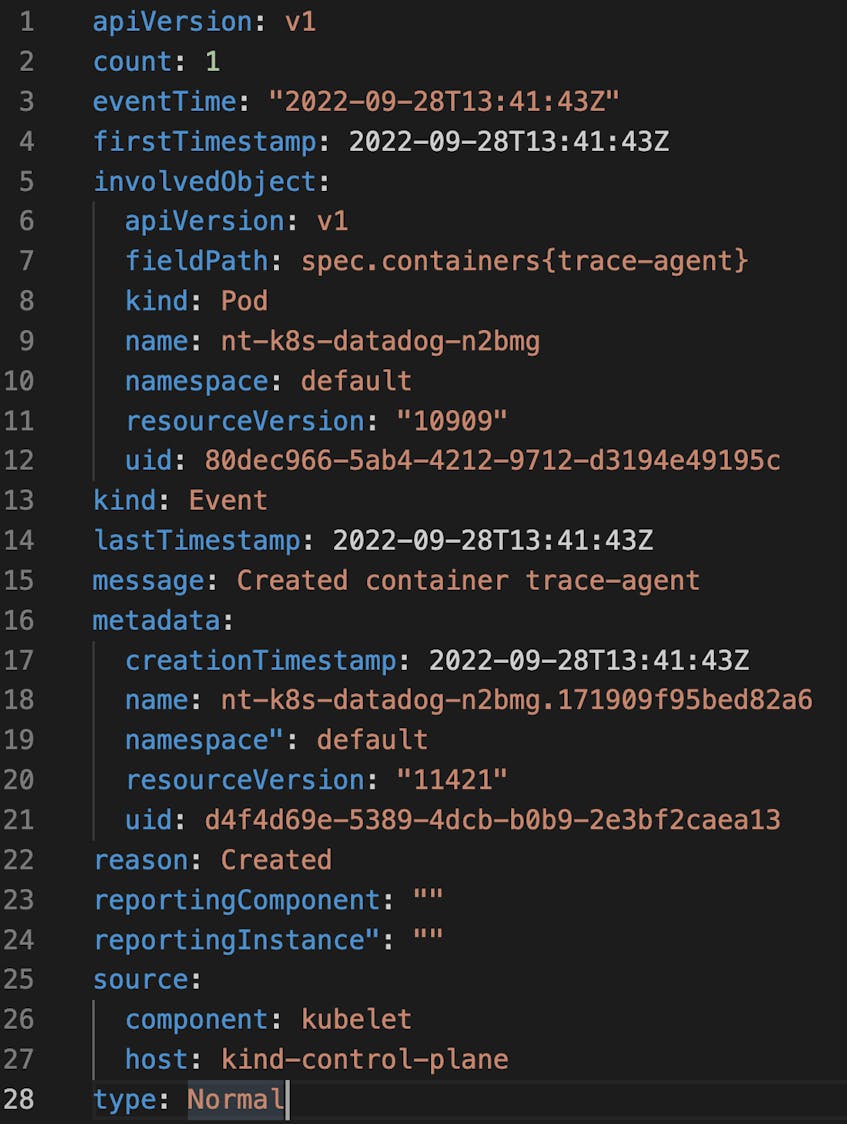This screenshot has width=847, height=1124.
Task: Select the count value 1
Action: tap(213, 62)
